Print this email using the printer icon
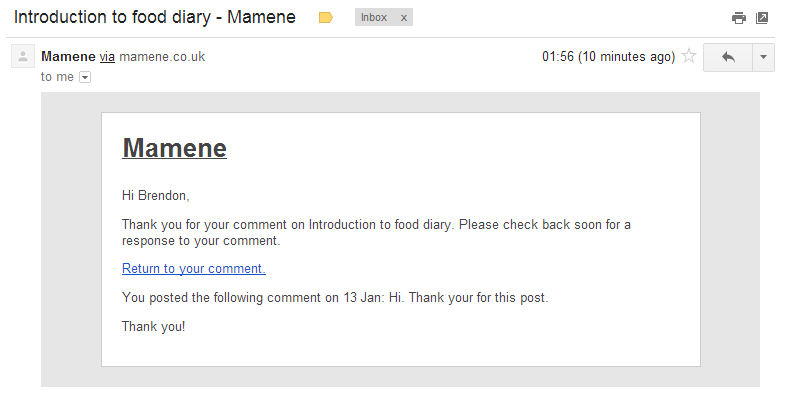This screenshot has width=789, height=407. click(739, 18)
